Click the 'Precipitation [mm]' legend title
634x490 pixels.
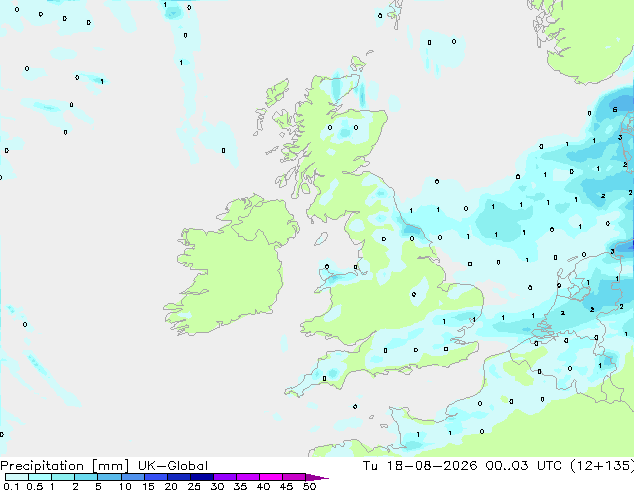64,466
